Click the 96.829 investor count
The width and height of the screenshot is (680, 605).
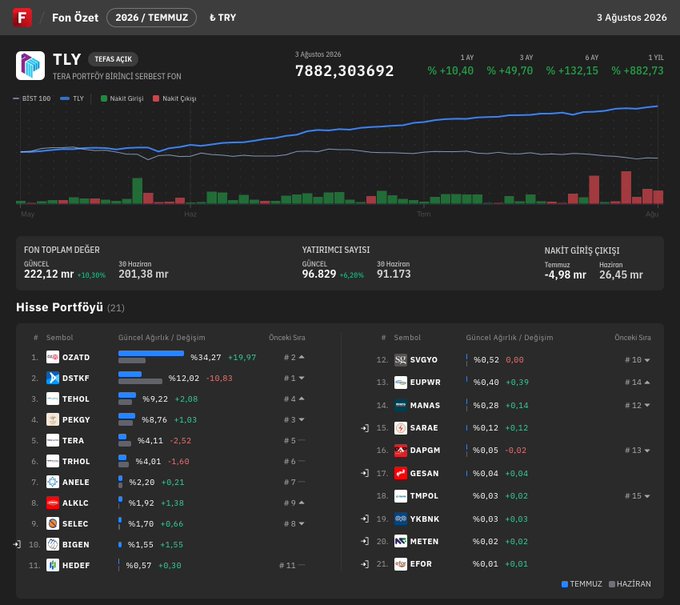319,274
